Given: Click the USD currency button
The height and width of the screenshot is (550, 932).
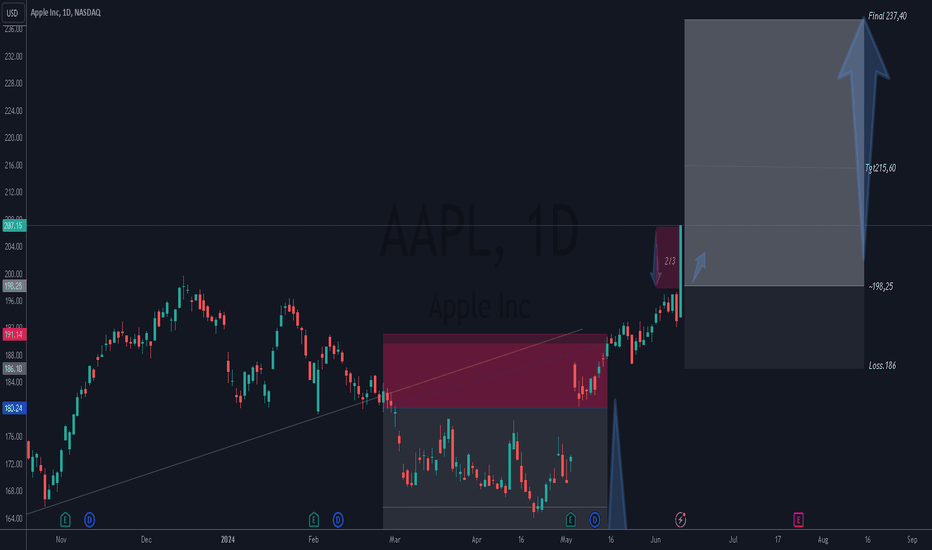Looking at the screenshot, I should click(12, 12).
